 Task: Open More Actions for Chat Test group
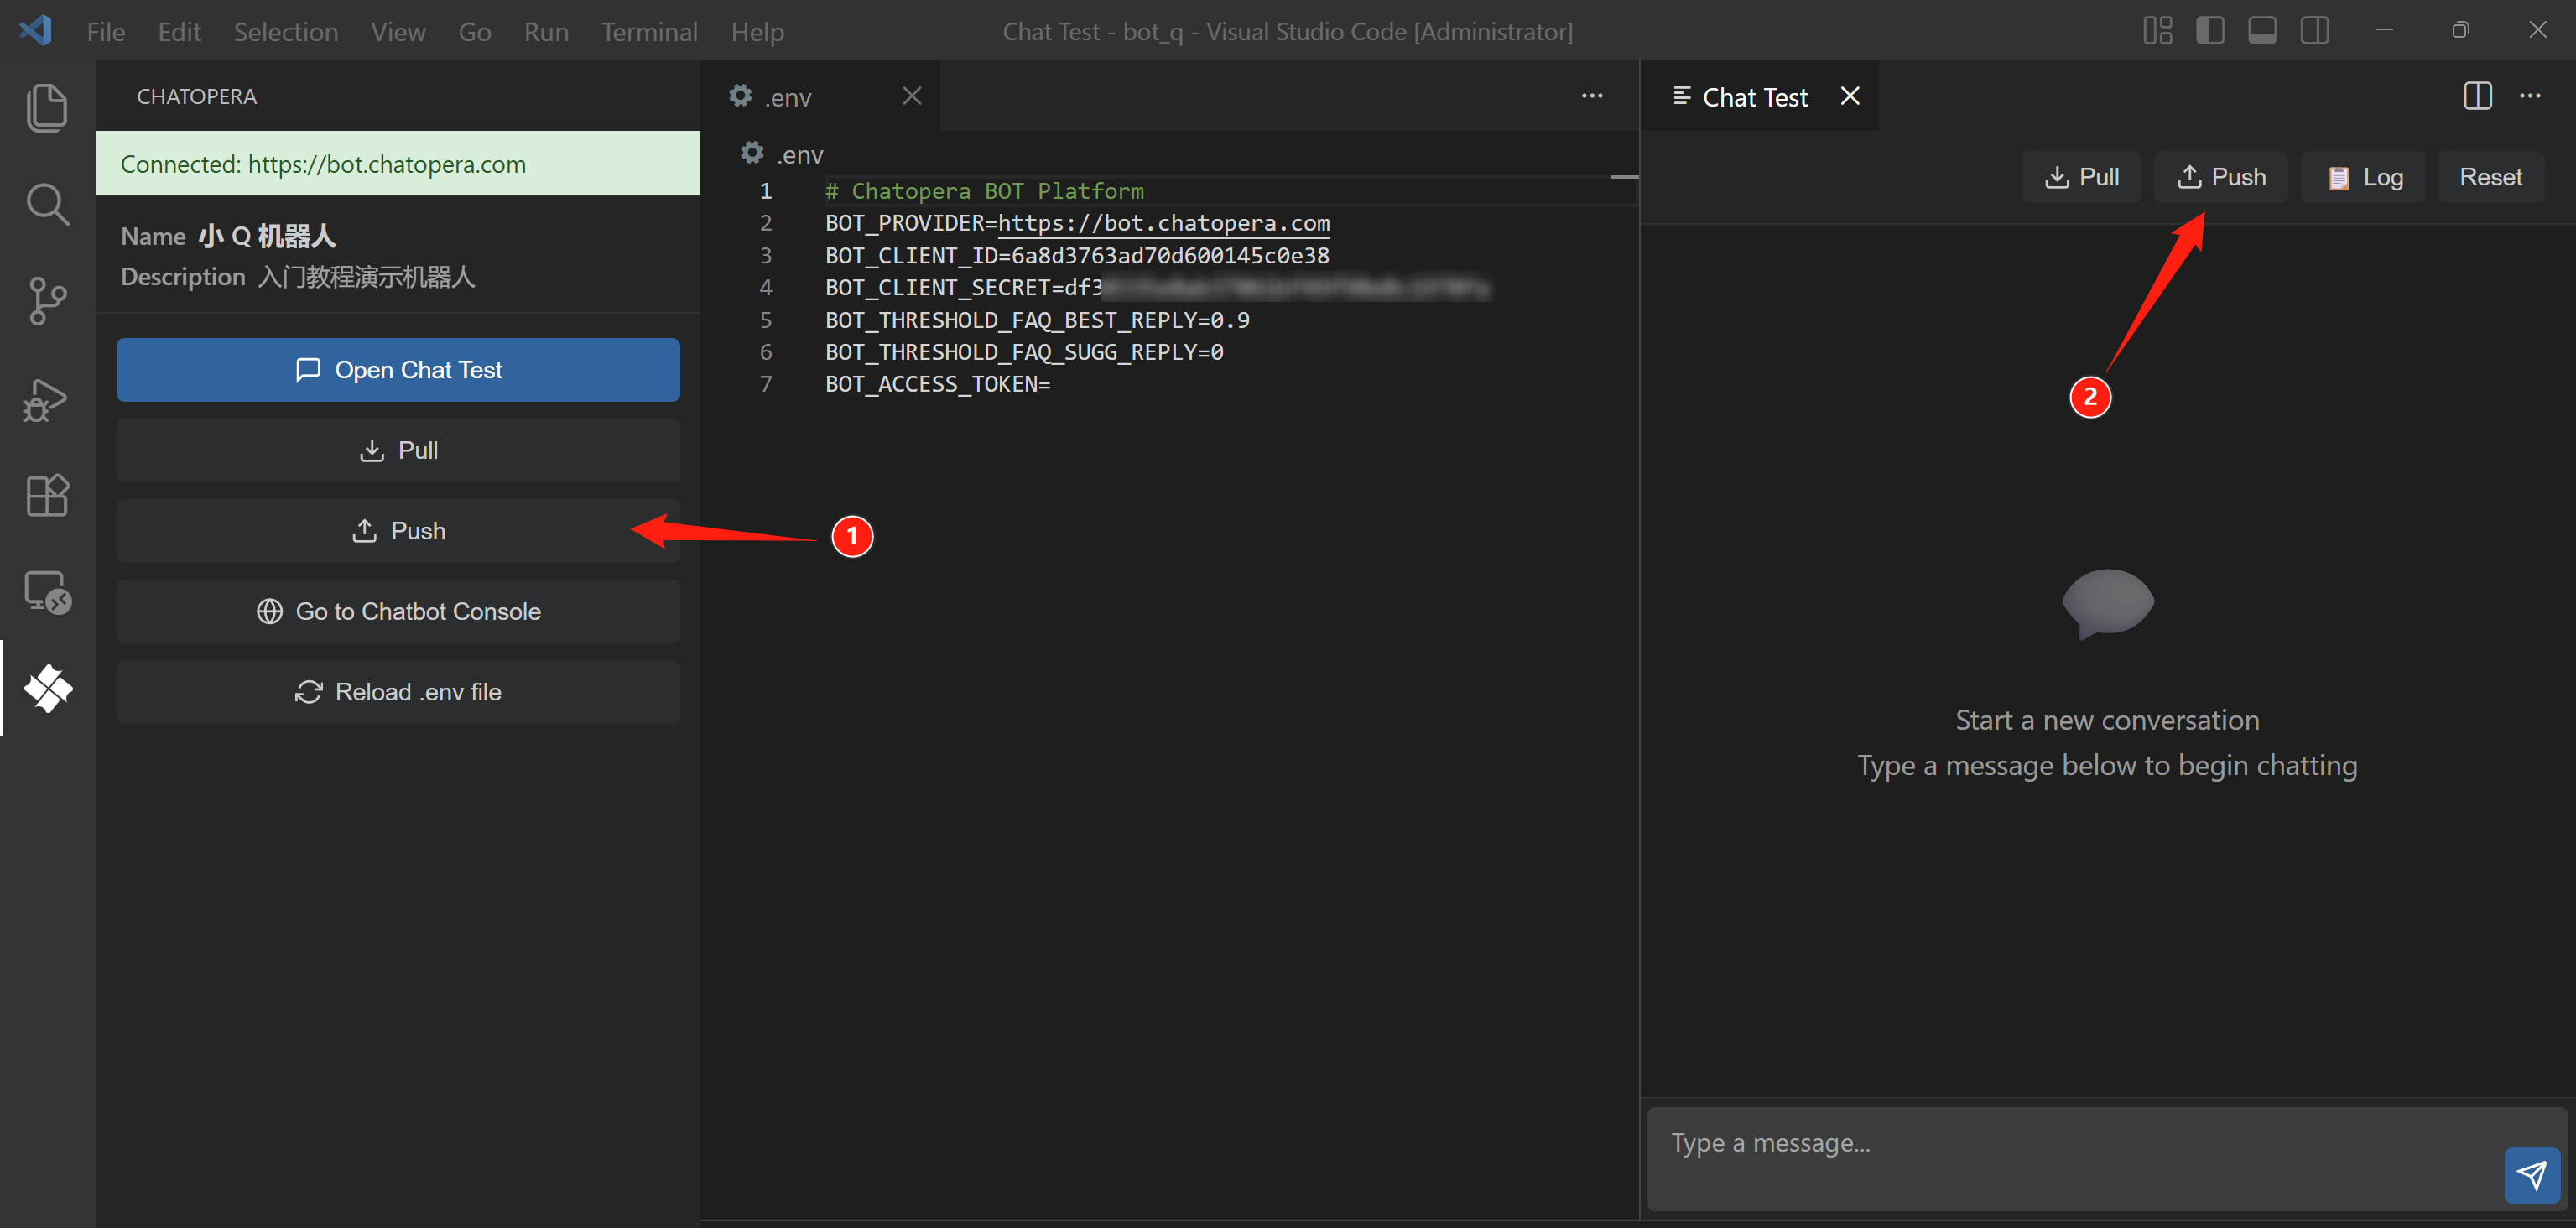point(2530,96)
